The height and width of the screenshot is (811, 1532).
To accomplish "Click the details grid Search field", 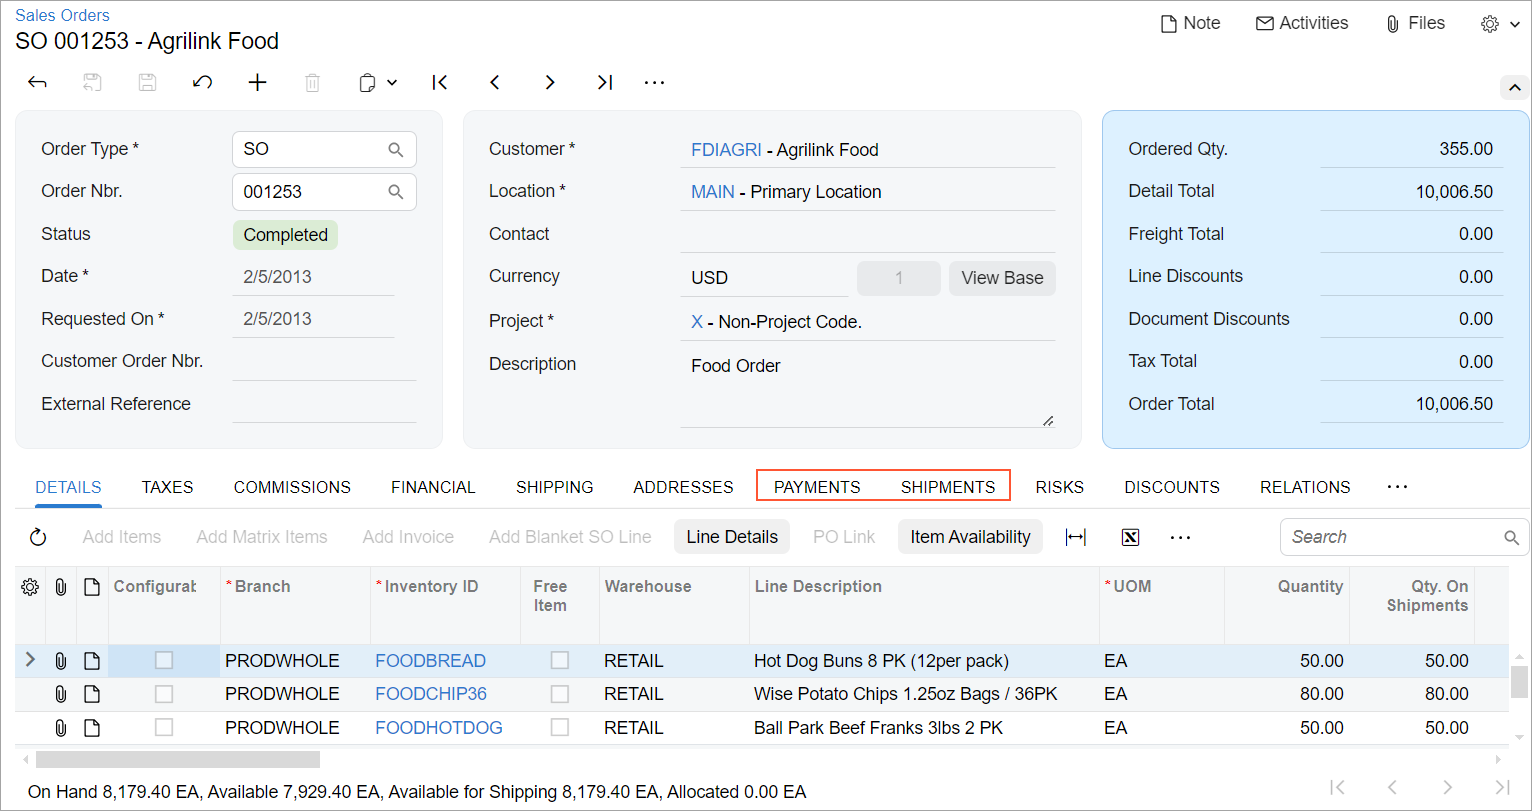I will coord(1395,537).
